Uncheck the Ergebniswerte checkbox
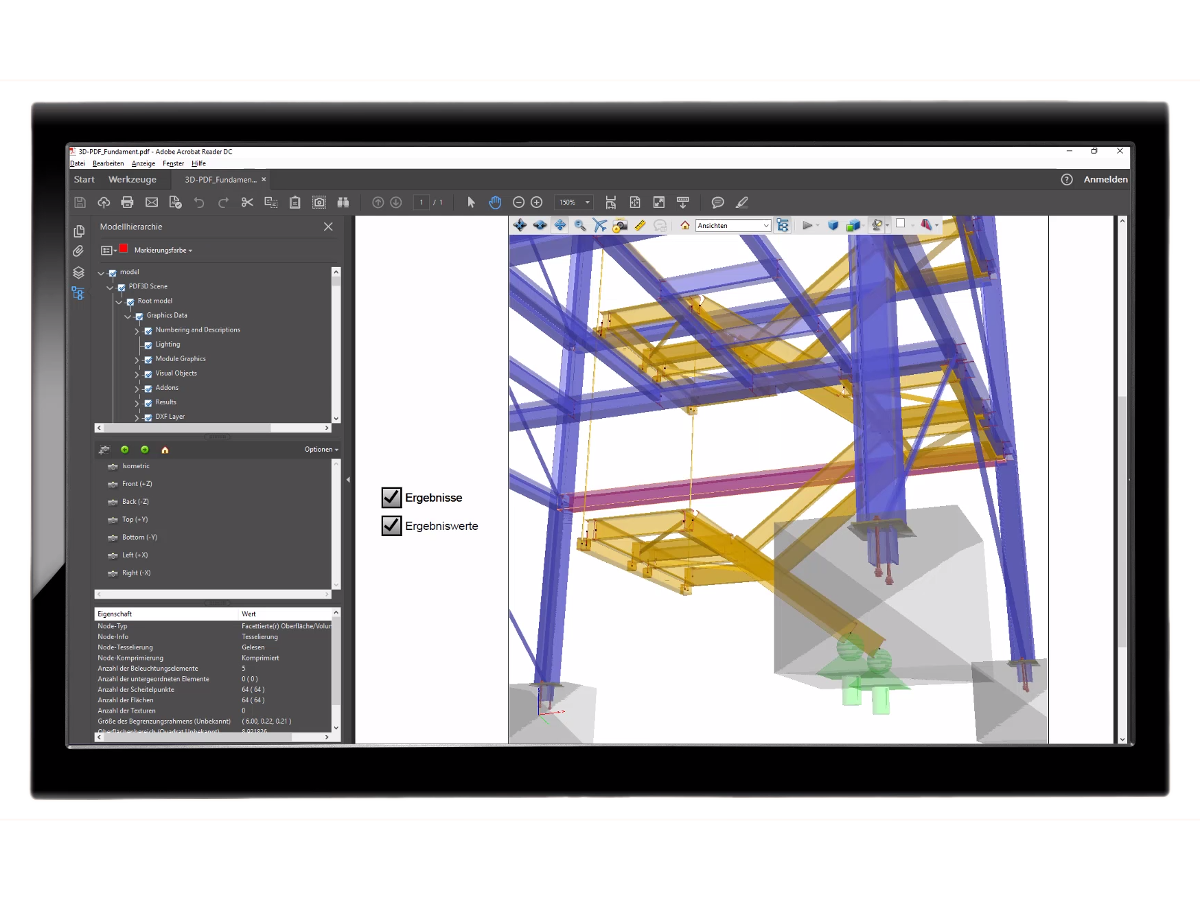 pyautogui.click(x=390, y=525)
